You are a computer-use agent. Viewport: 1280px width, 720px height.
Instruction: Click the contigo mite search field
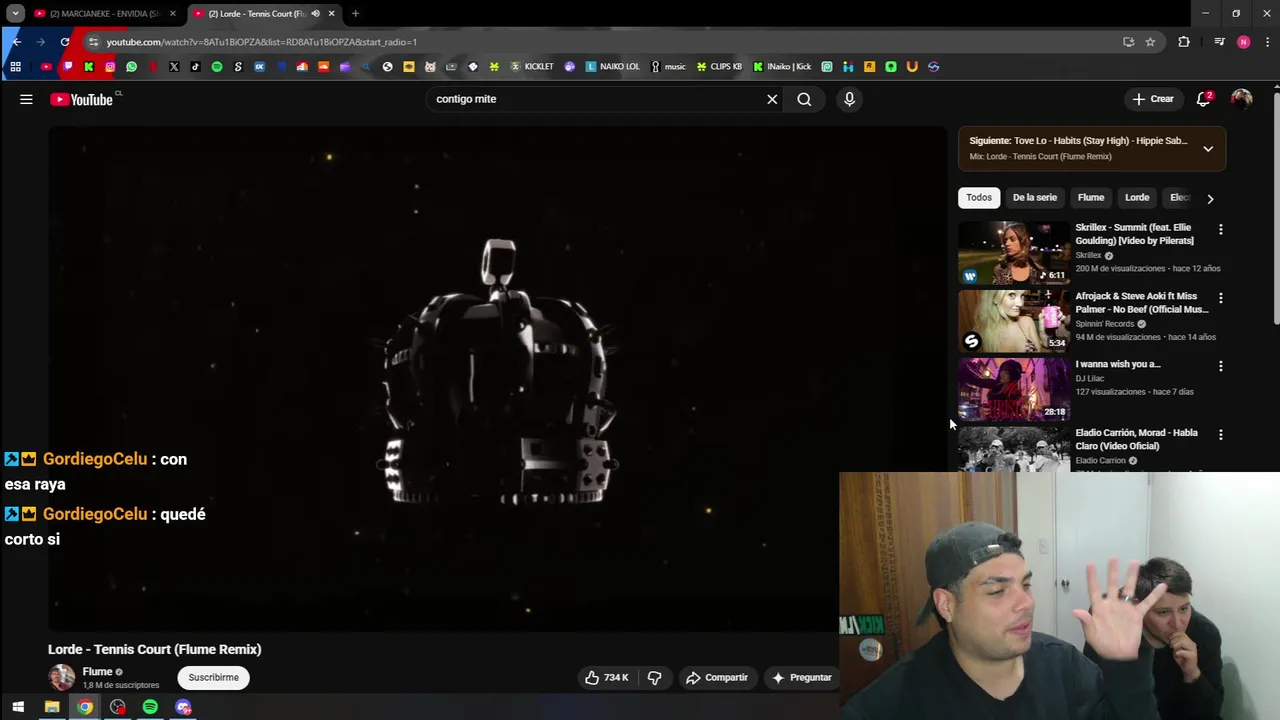(x=595, y=99)
